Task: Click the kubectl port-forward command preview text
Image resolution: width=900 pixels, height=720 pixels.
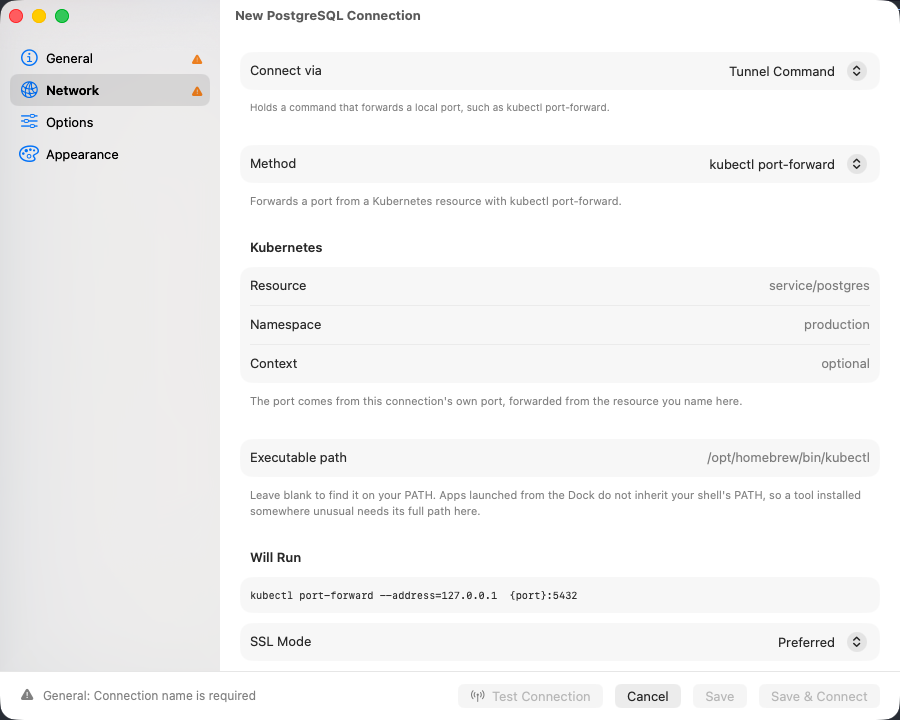Action: [x=413, y=595]
